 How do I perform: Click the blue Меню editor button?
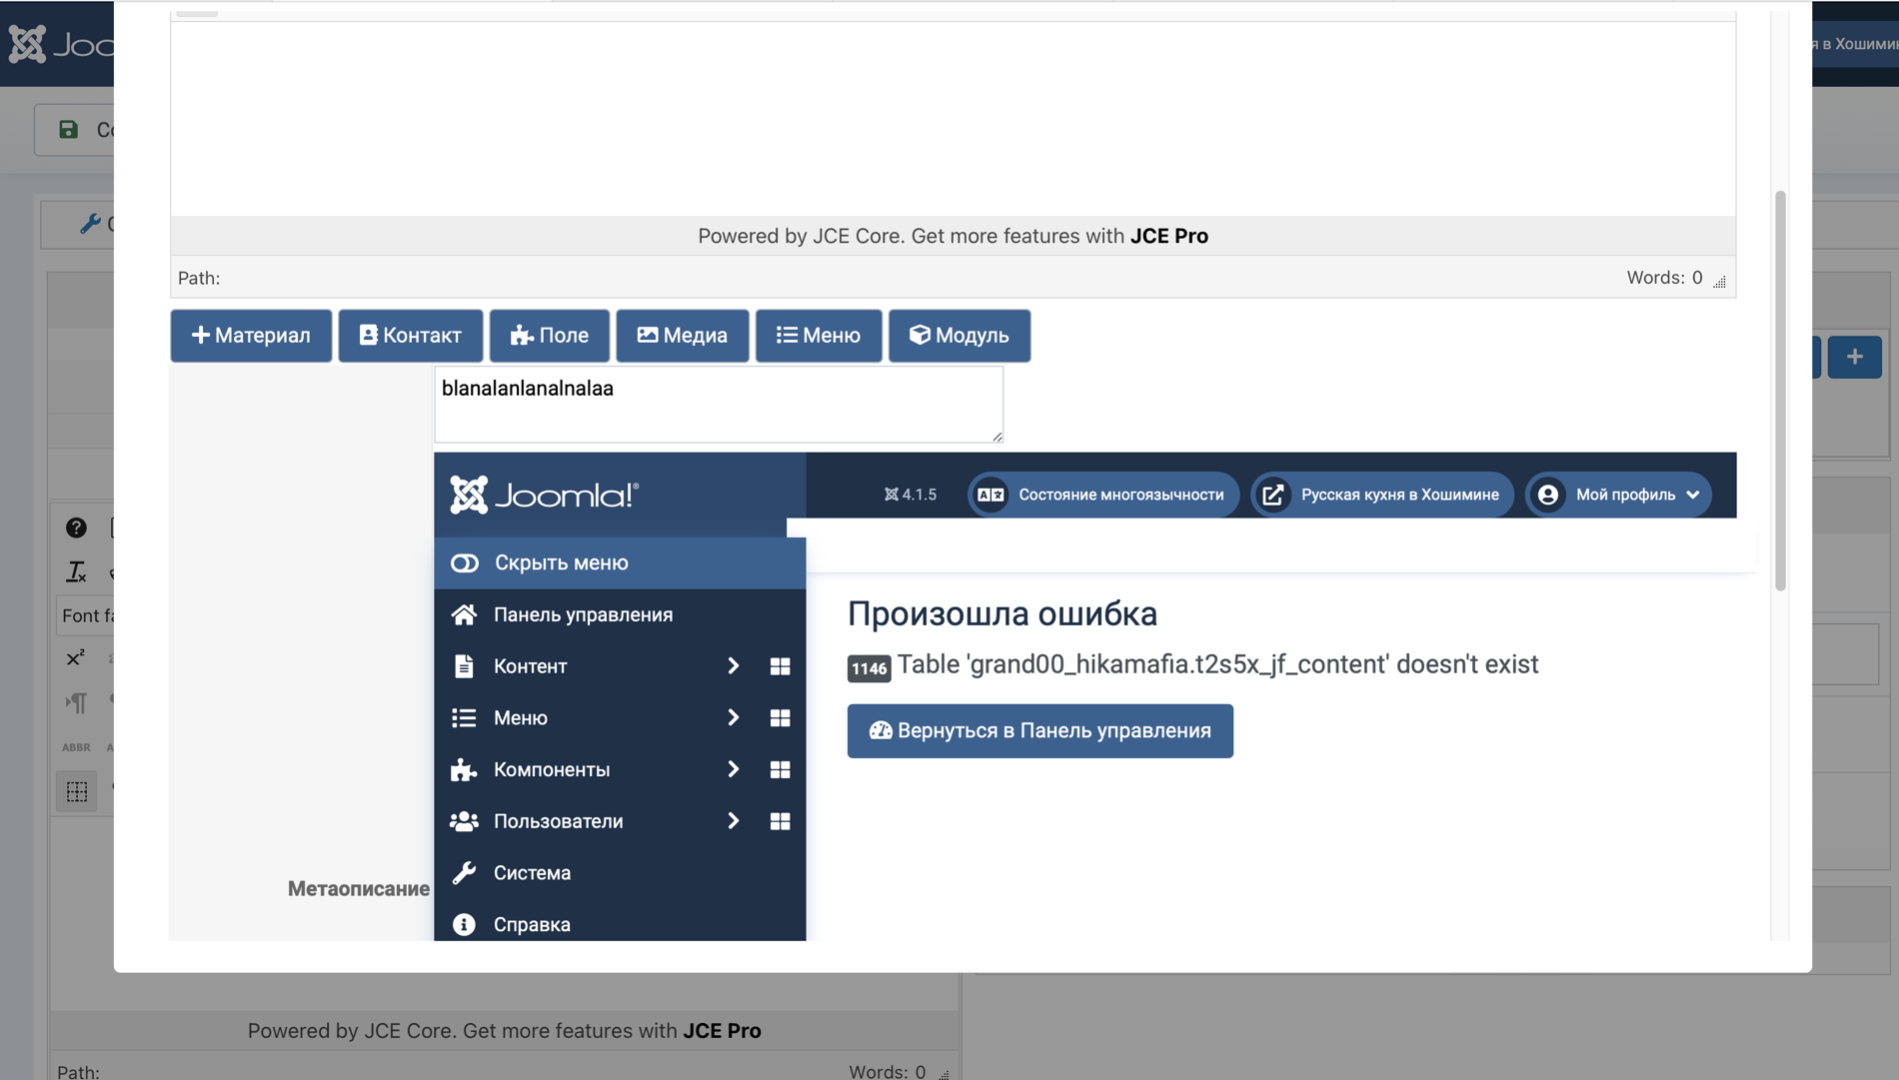pyautogui.click(x=818, y=335)
